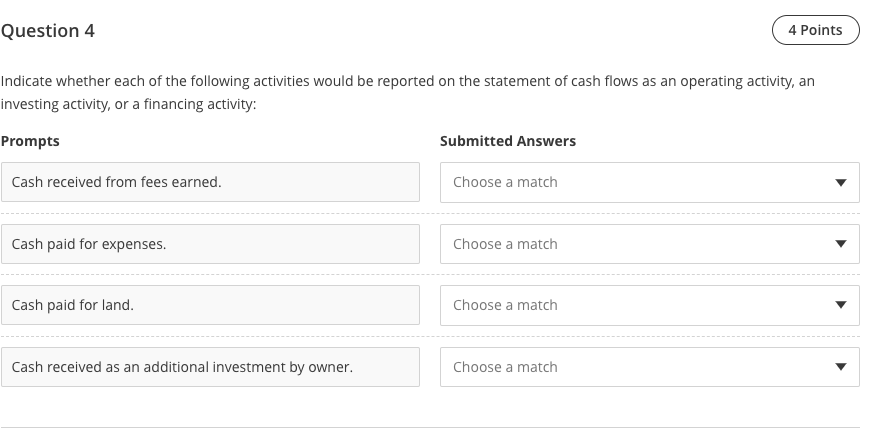The height and width of the screenshot is (429, 887).
Task: Click dashed divider below the fees earned row
Action: click(x=430, y=213)
